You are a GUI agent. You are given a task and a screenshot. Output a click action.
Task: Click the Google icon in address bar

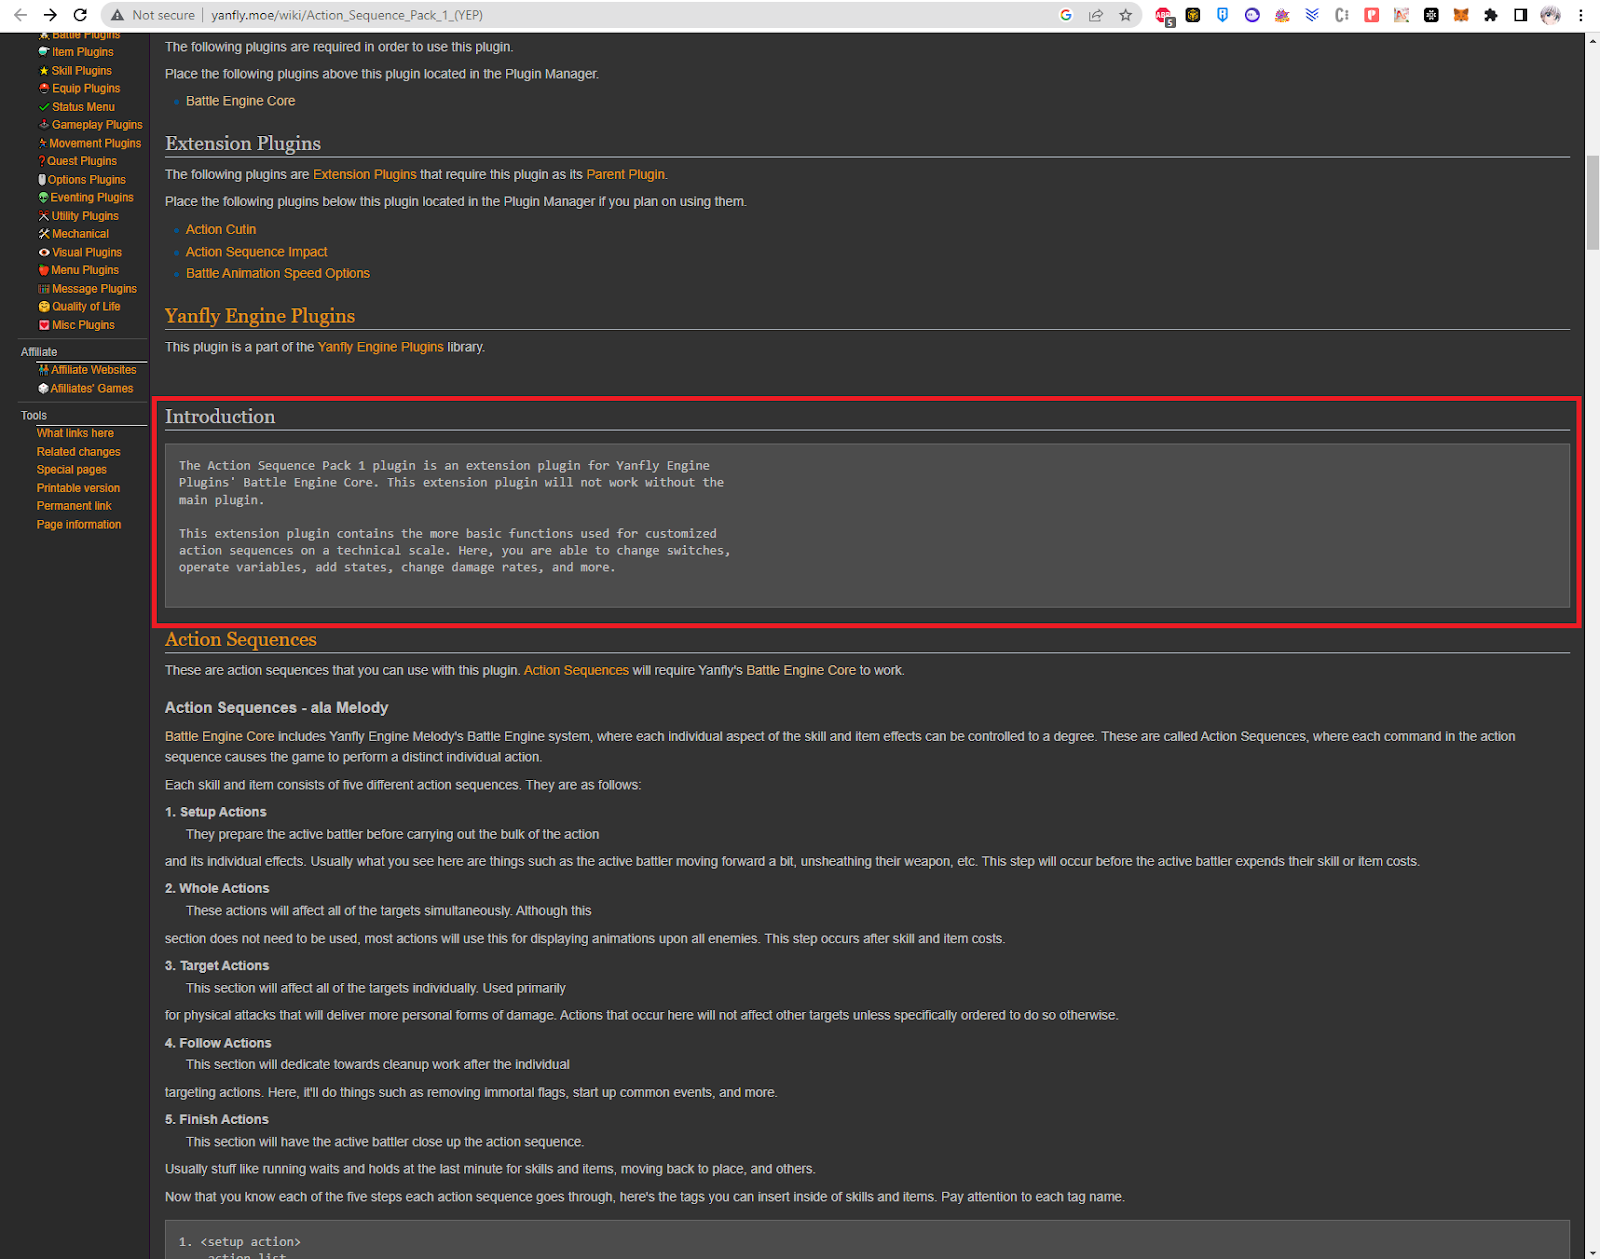pos(1066,15)
